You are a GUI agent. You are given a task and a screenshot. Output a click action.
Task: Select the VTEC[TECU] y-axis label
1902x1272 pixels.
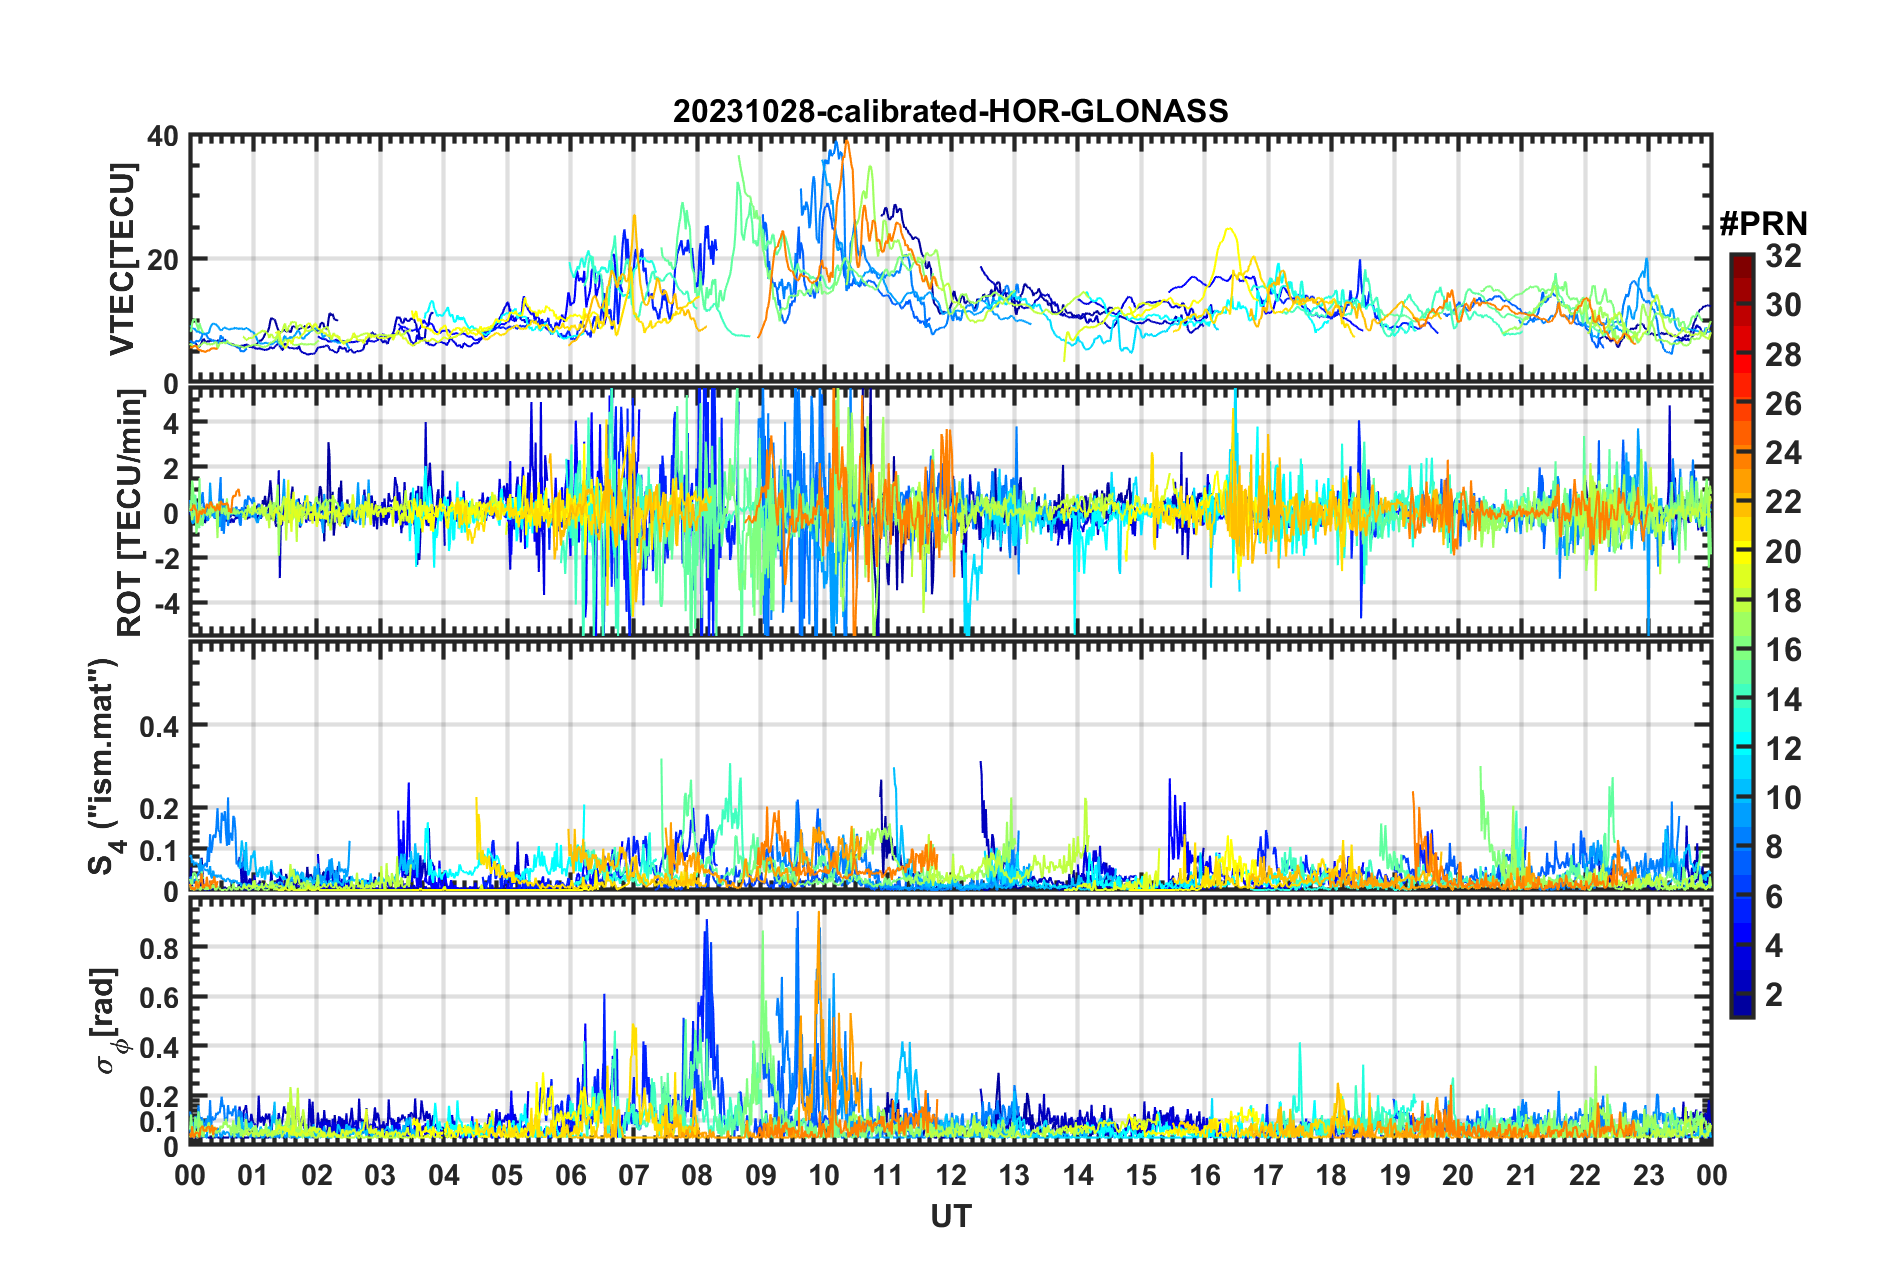(x=122, y=259)
